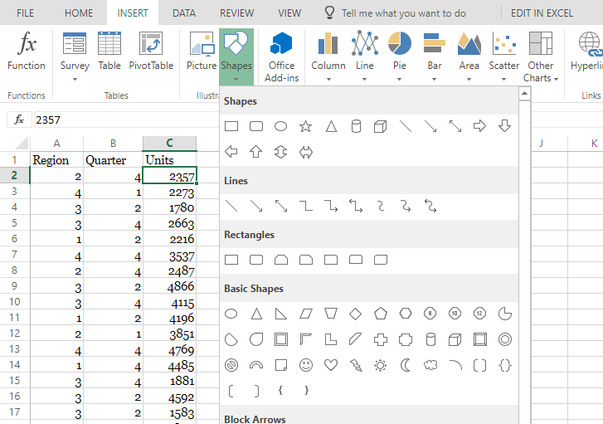This screenshot has height=424, width=603.
Task: Select the cell containing 4866
Action: (x=170, y=286)
